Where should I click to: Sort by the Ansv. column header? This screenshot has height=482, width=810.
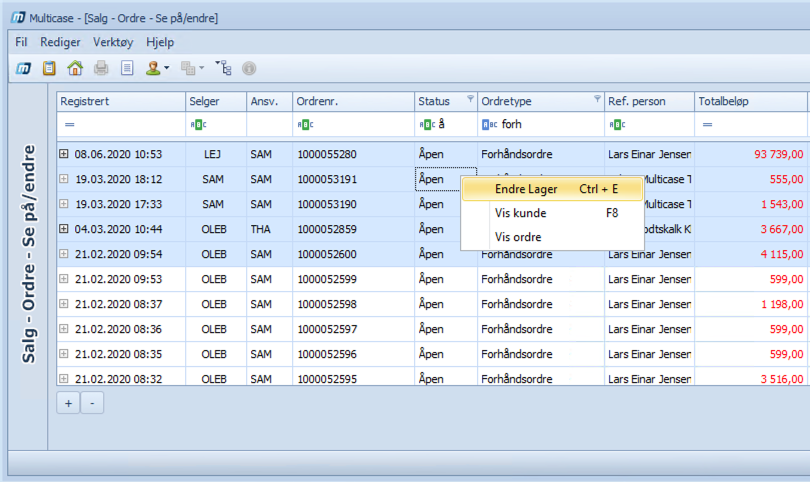pos(270,101)
